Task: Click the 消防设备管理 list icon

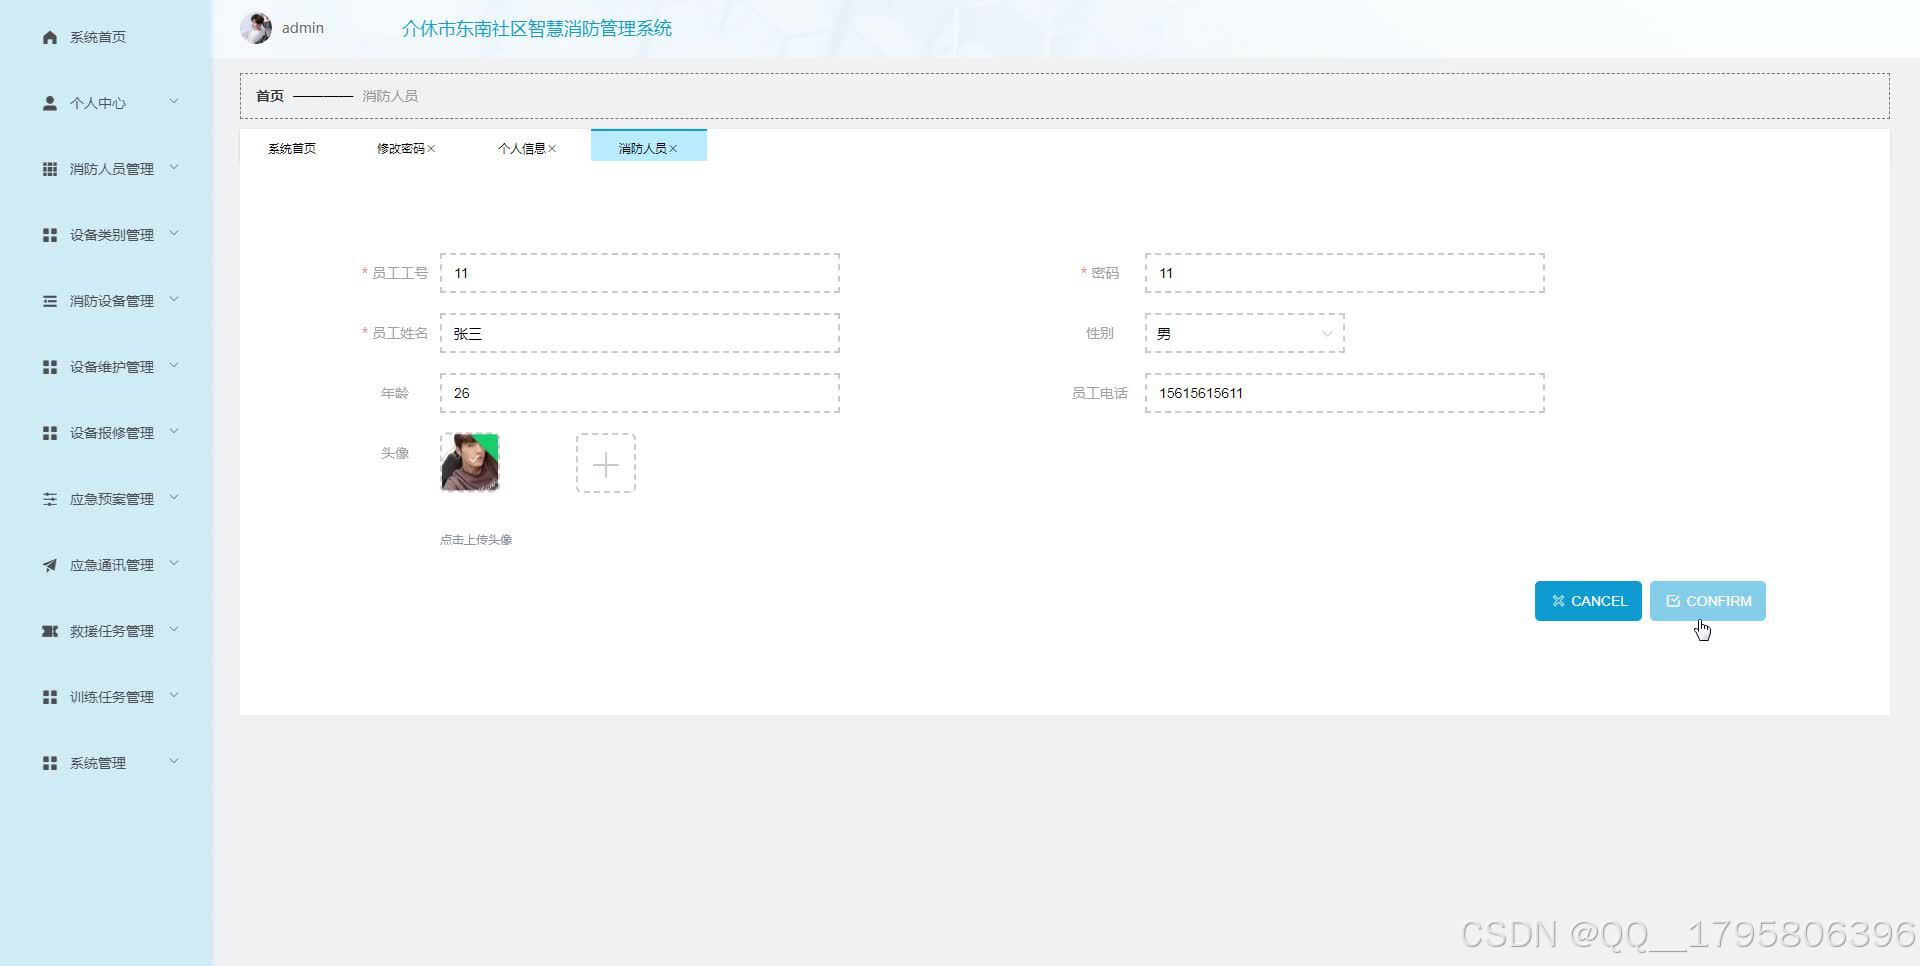Action: (x=49, y=300)
